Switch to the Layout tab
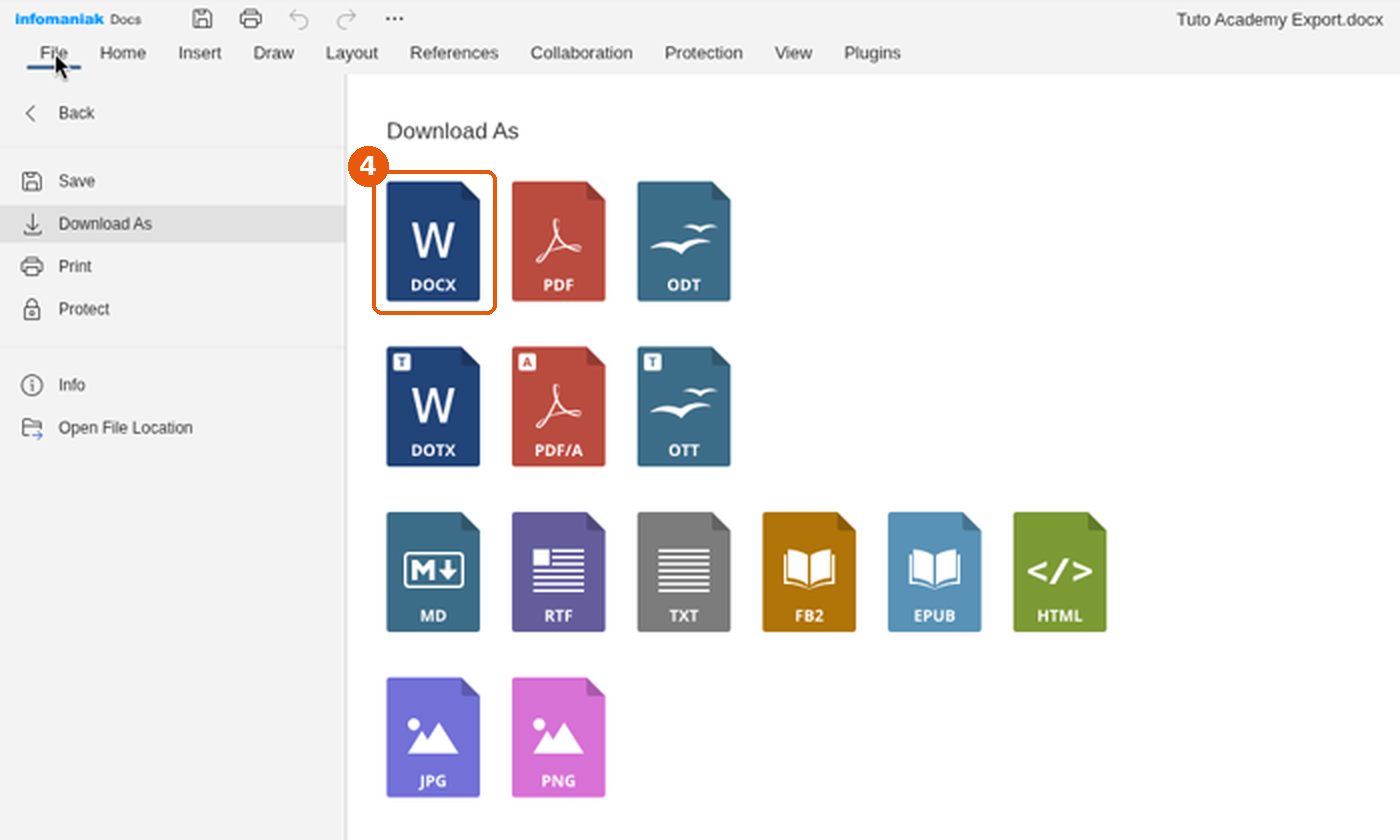 point(352,53)
